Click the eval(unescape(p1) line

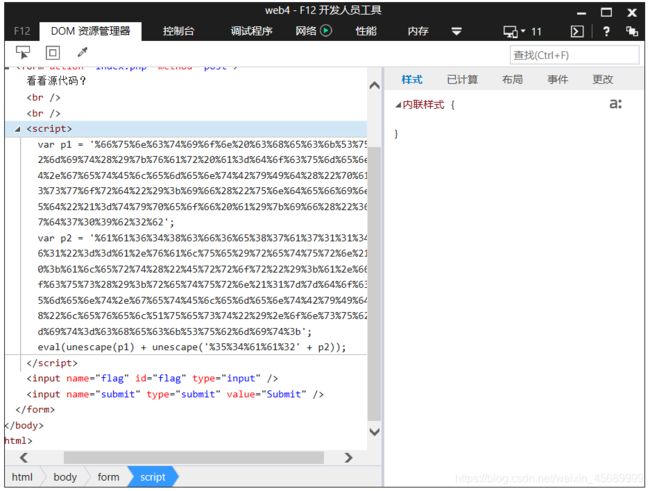[x=192, y=347]
